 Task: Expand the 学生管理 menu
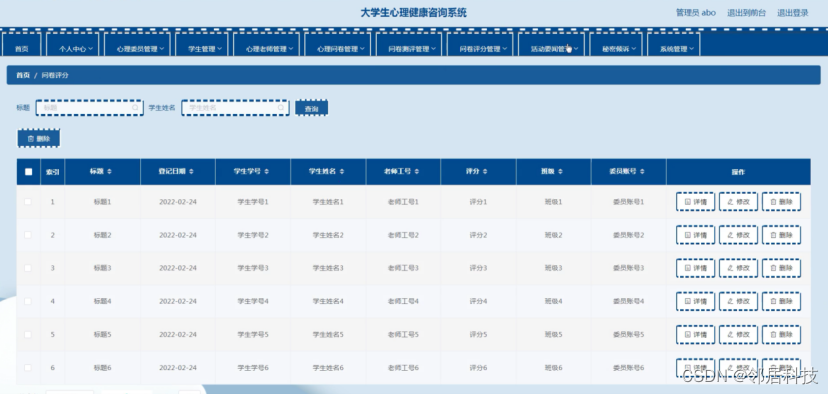click(x=202, y=45)
